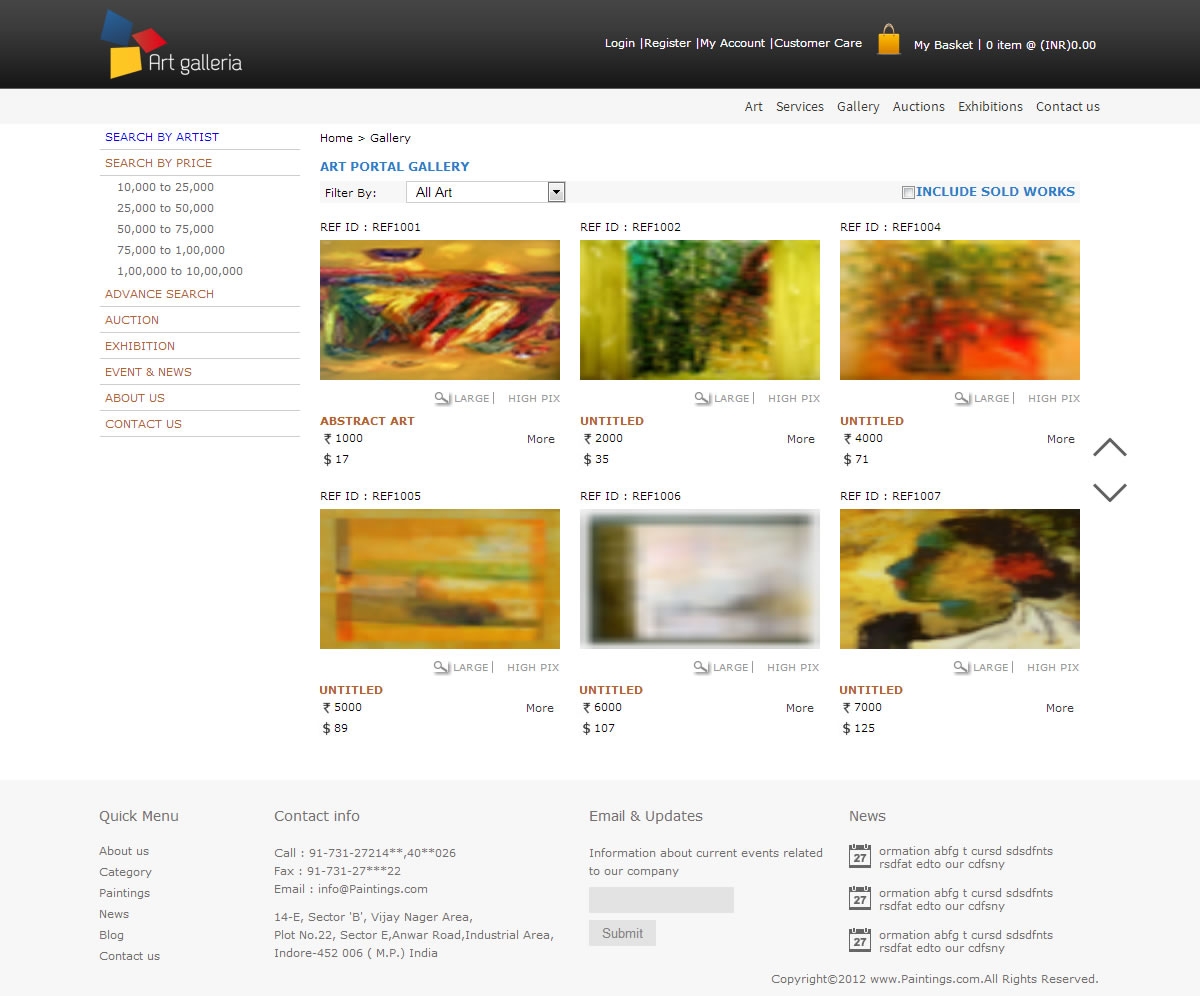Open the REF1007 portrait painting thumbnail
Viewport: 1200px width, 996px height.
click(960, 579)
